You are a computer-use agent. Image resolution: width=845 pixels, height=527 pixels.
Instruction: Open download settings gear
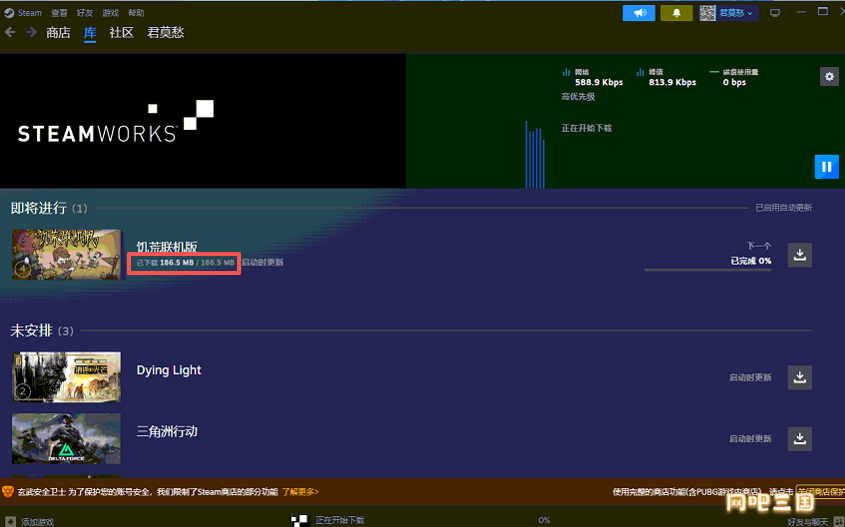click(829, 77)
